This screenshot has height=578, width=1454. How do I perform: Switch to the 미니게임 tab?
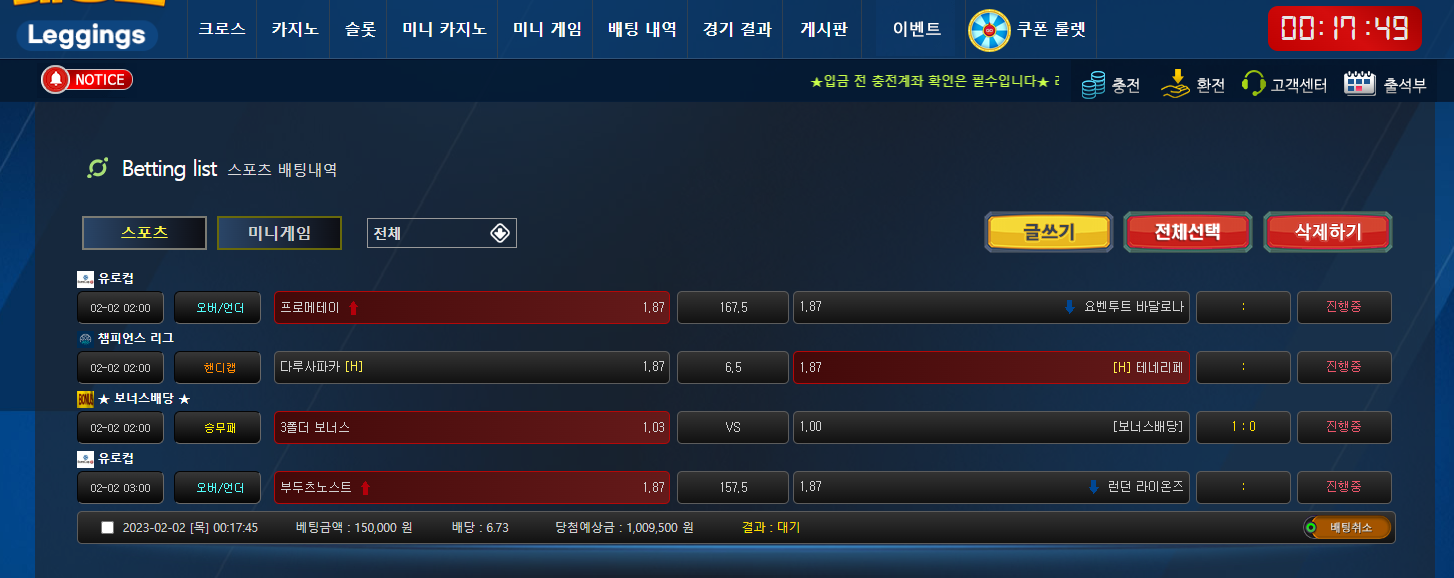pyautogui.click(x=279, y=233)
